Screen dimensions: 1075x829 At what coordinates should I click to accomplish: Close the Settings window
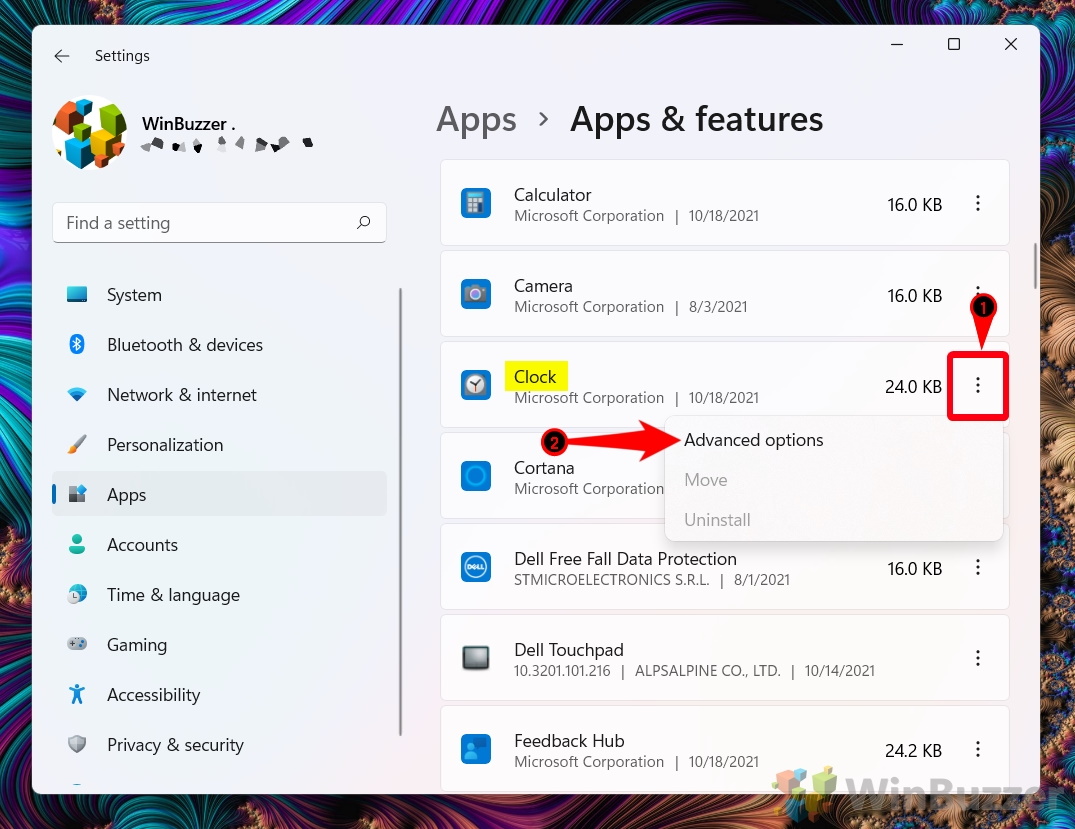click(x=1011, y=45)
